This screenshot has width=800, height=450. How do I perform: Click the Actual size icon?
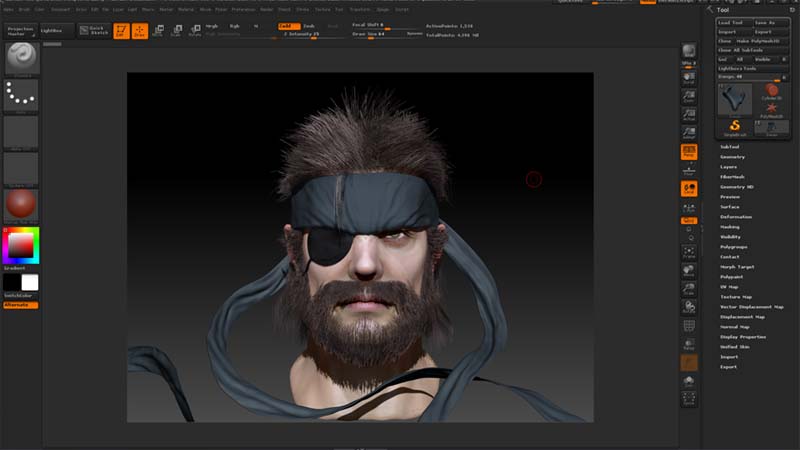689,115
